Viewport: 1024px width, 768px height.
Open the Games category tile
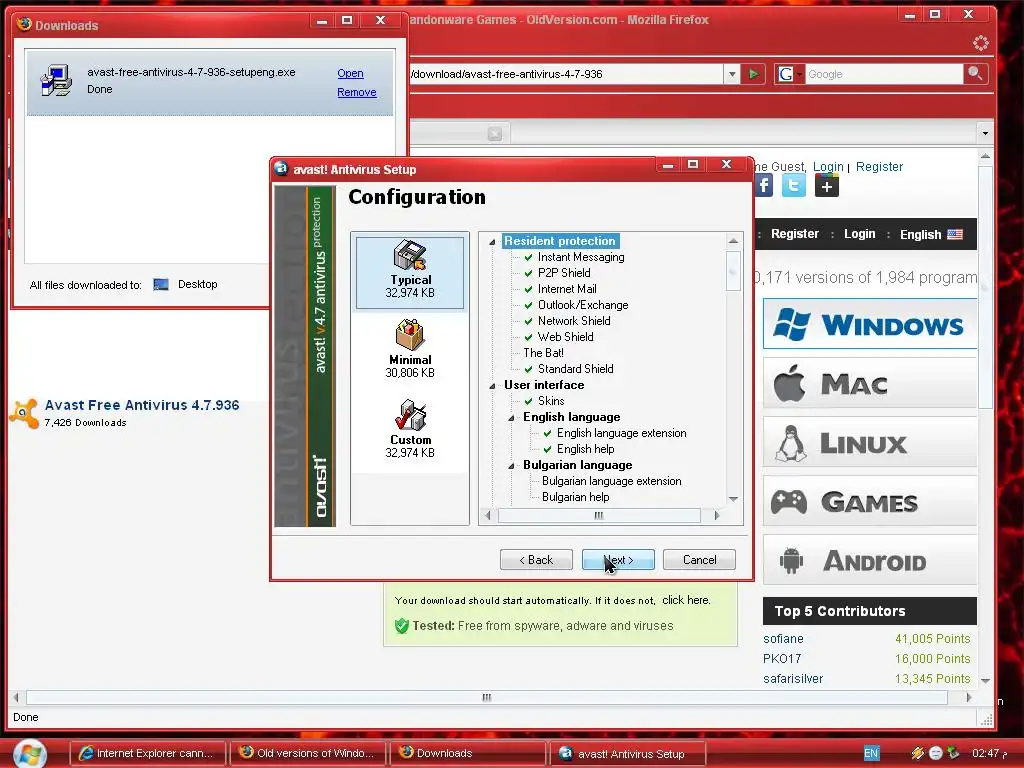coord(869,502)
